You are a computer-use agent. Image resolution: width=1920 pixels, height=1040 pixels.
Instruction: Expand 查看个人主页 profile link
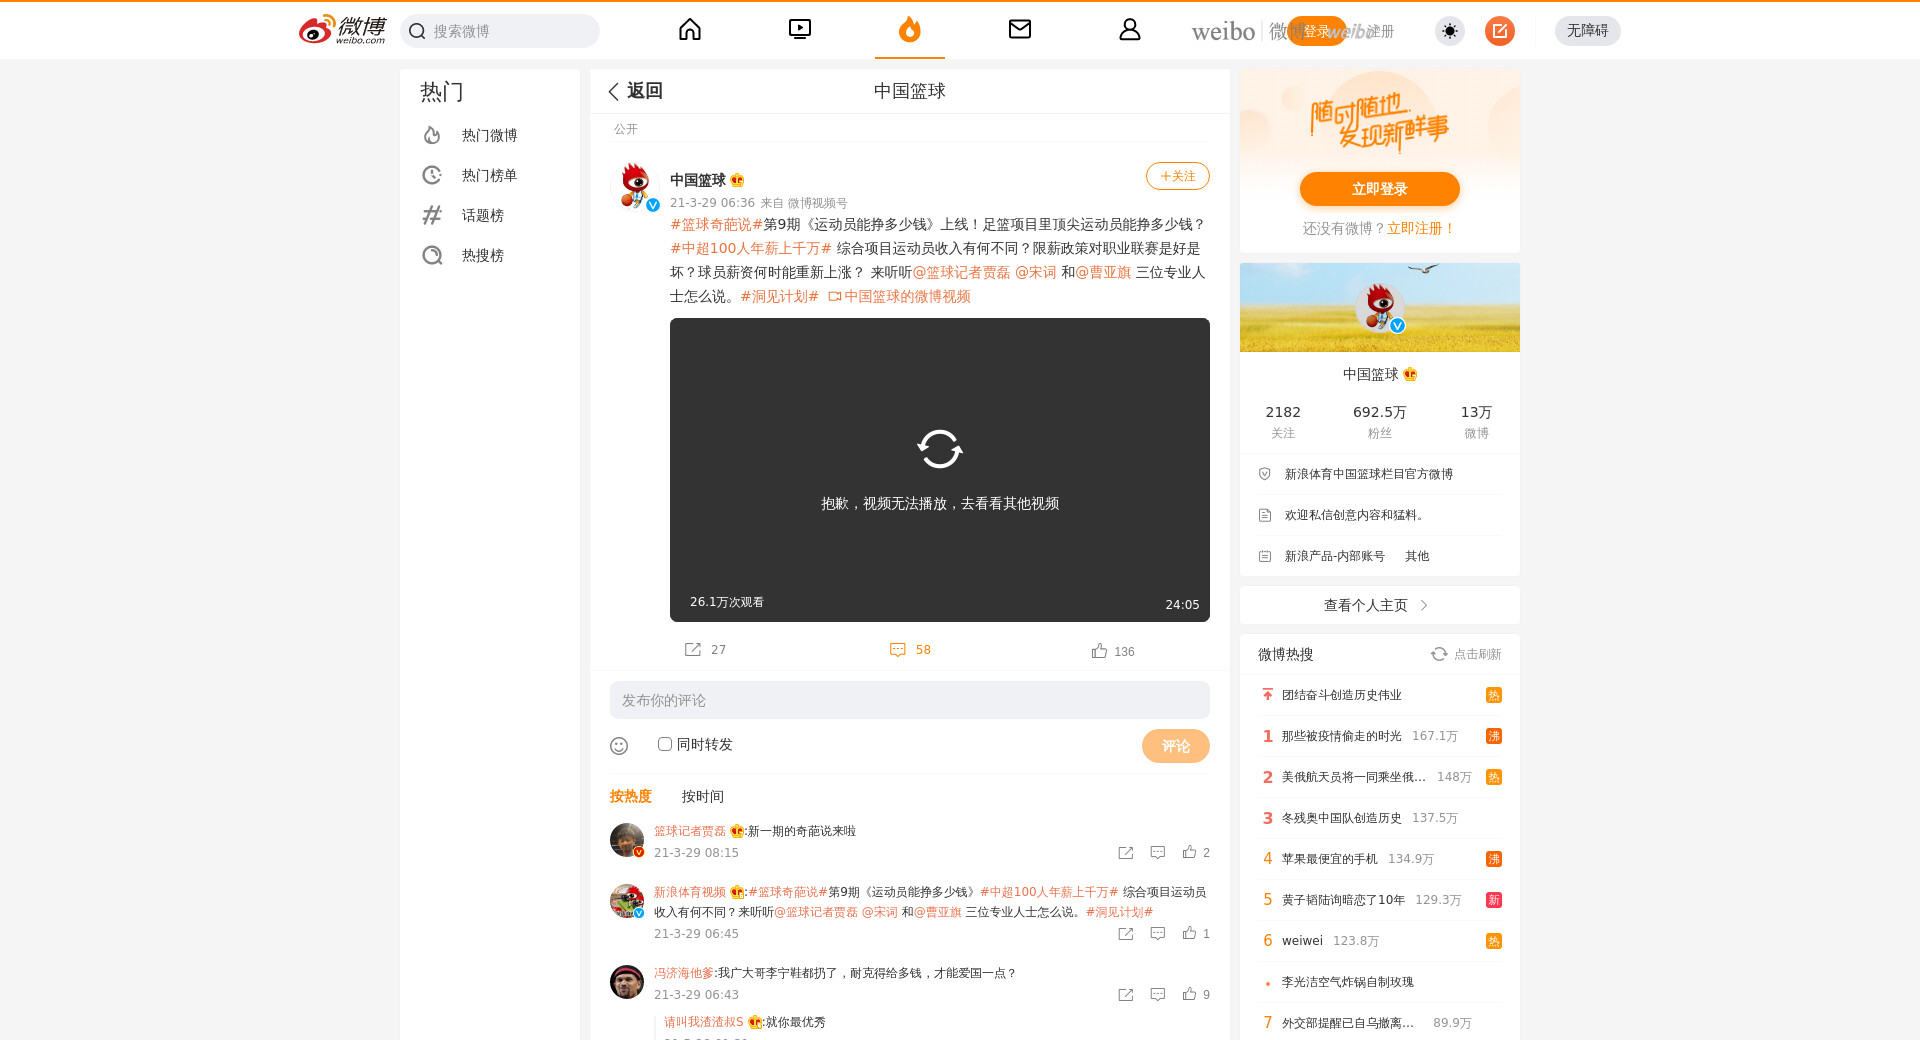(1378, 605)
